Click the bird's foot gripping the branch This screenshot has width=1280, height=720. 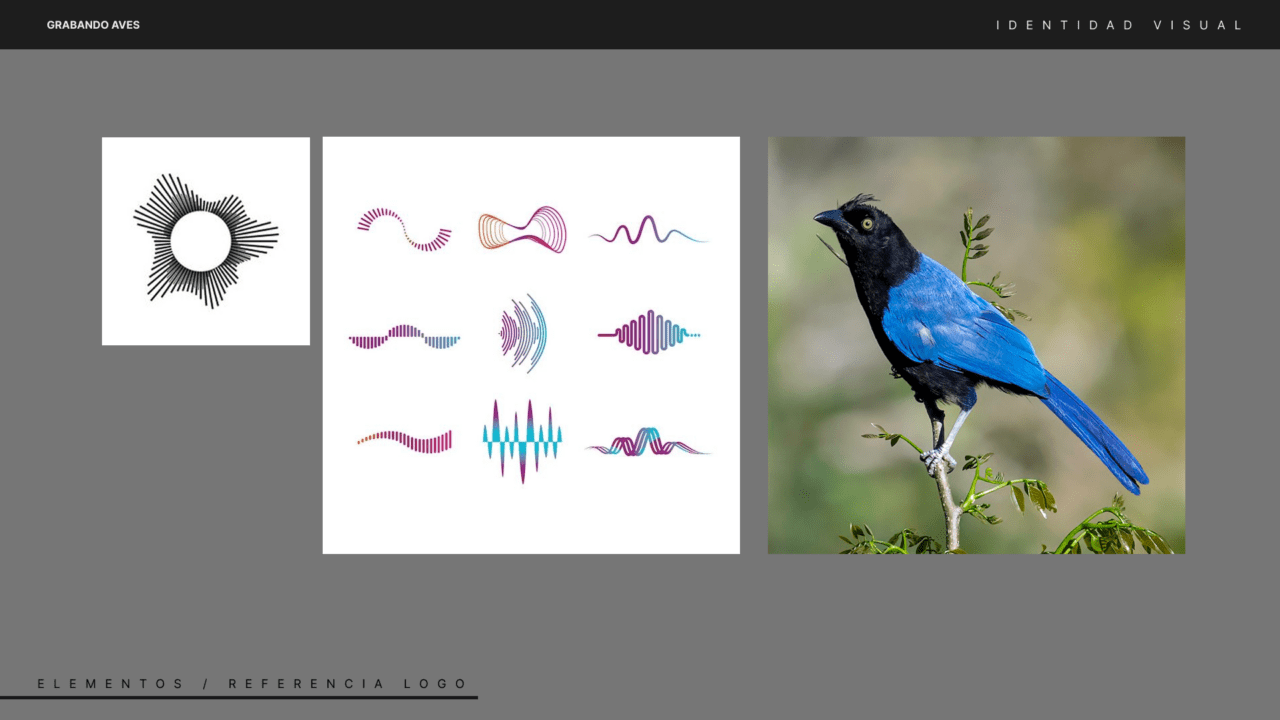coord(935,459)
